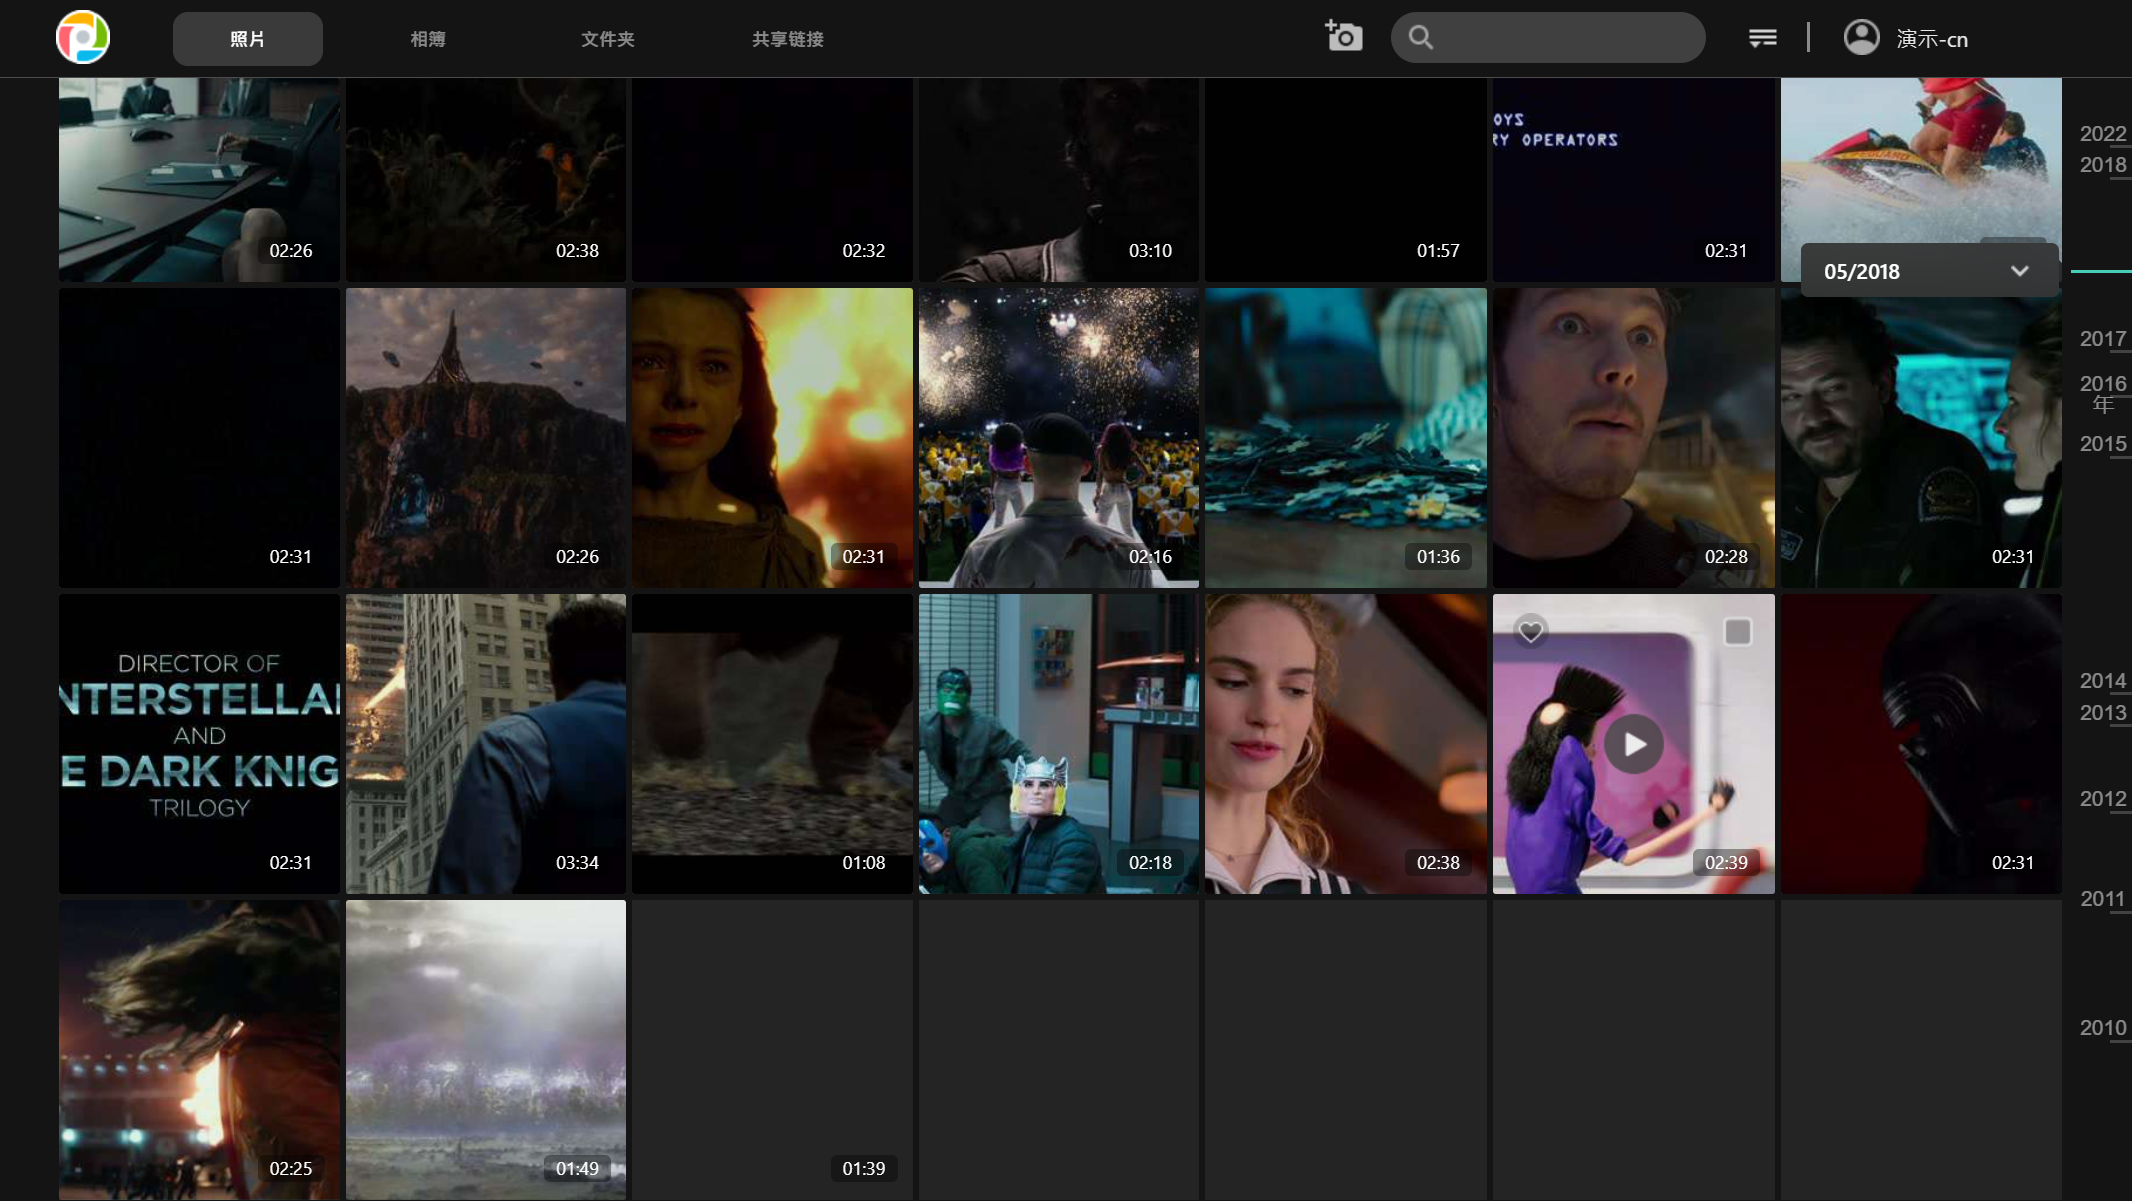Image resolution: width=2132 pixels, height=1201 pixels.
Task: Click the colorful photo app logo
Action: pos(83,38)
